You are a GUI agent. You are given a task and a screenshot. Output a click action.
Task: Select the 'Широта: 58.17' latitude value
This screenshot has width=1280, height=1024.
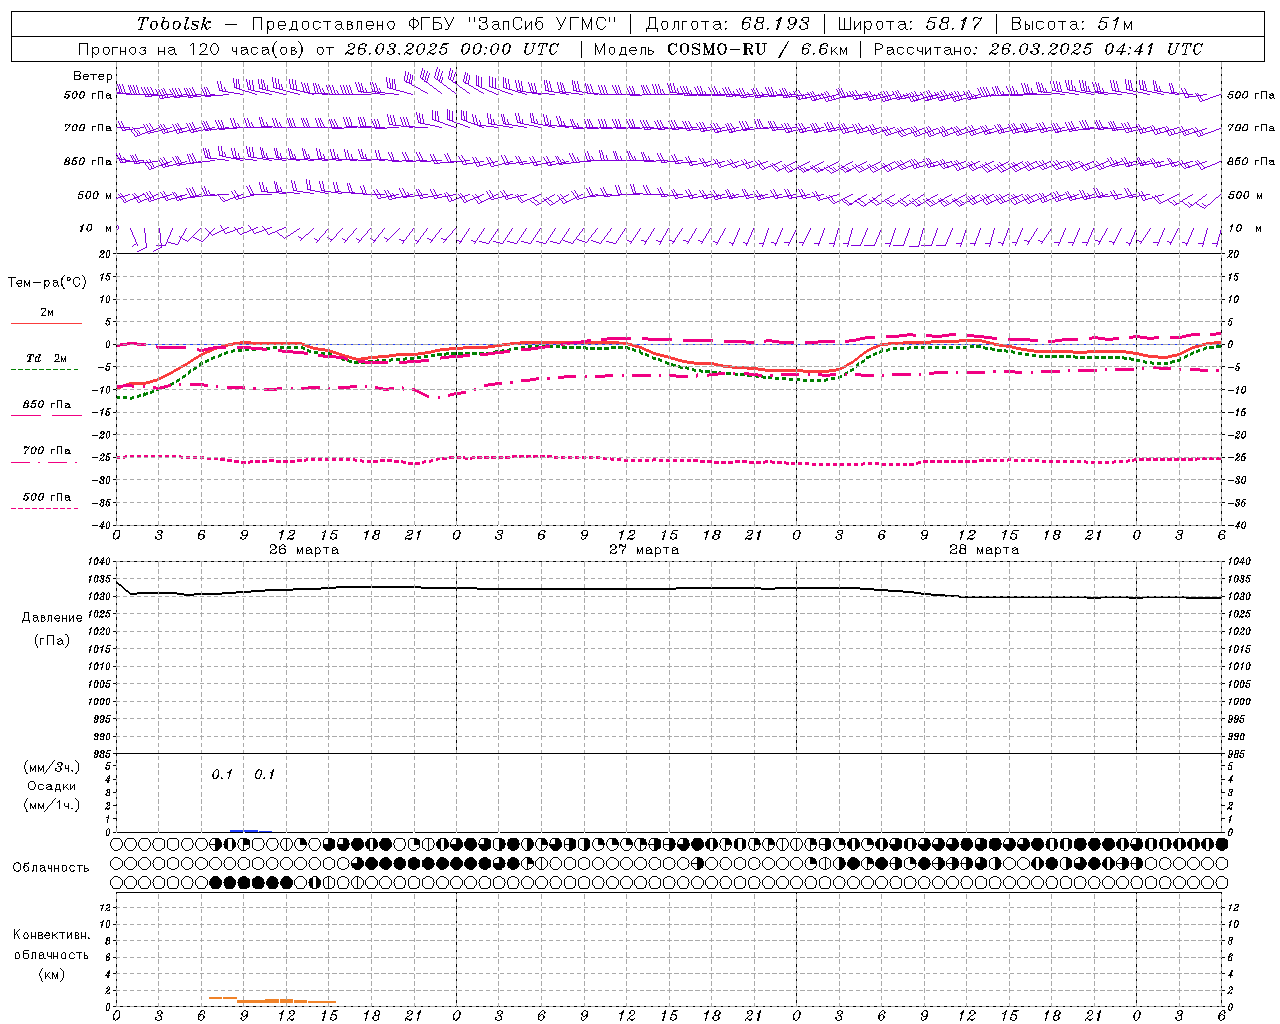click(909, 24)
